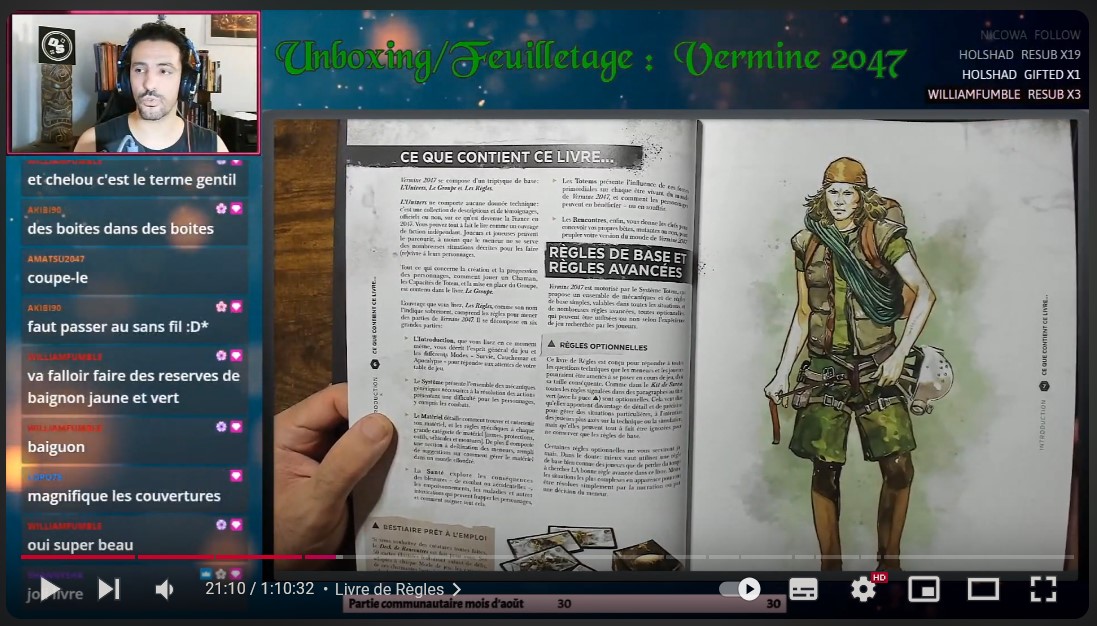Click chat message 'magnifique les couvertures'

(124, 496)
